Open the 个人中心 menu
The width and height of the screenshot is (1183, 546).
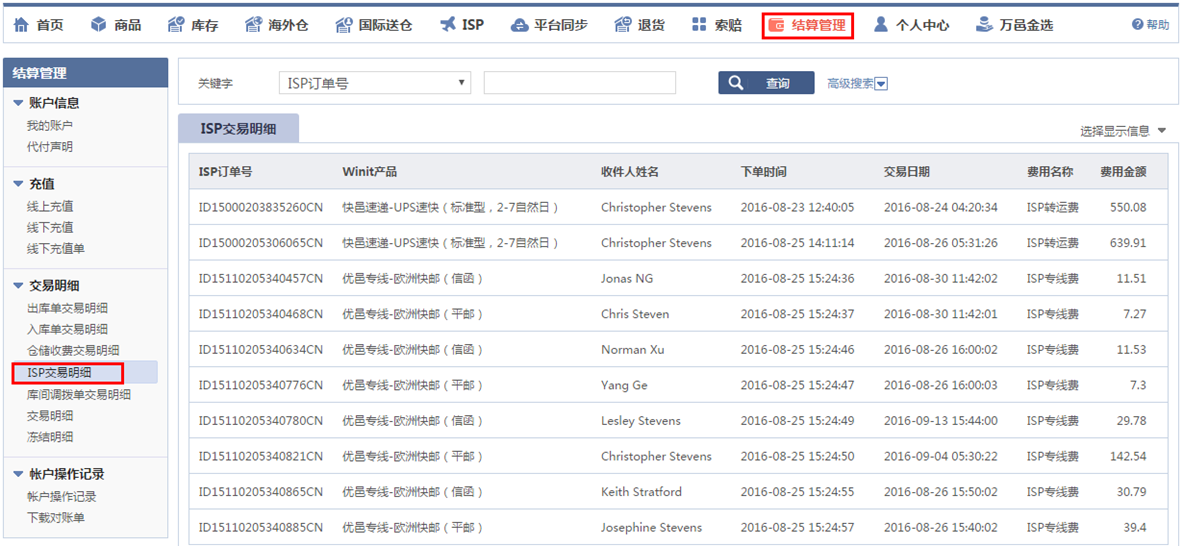[x=922, y=26]
